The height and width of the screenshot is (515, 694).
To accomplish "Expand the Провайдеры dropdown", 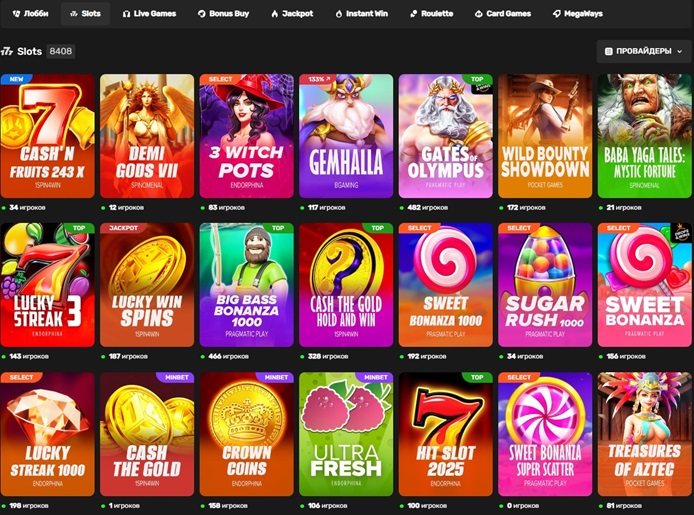I will (x=644, y=51).
